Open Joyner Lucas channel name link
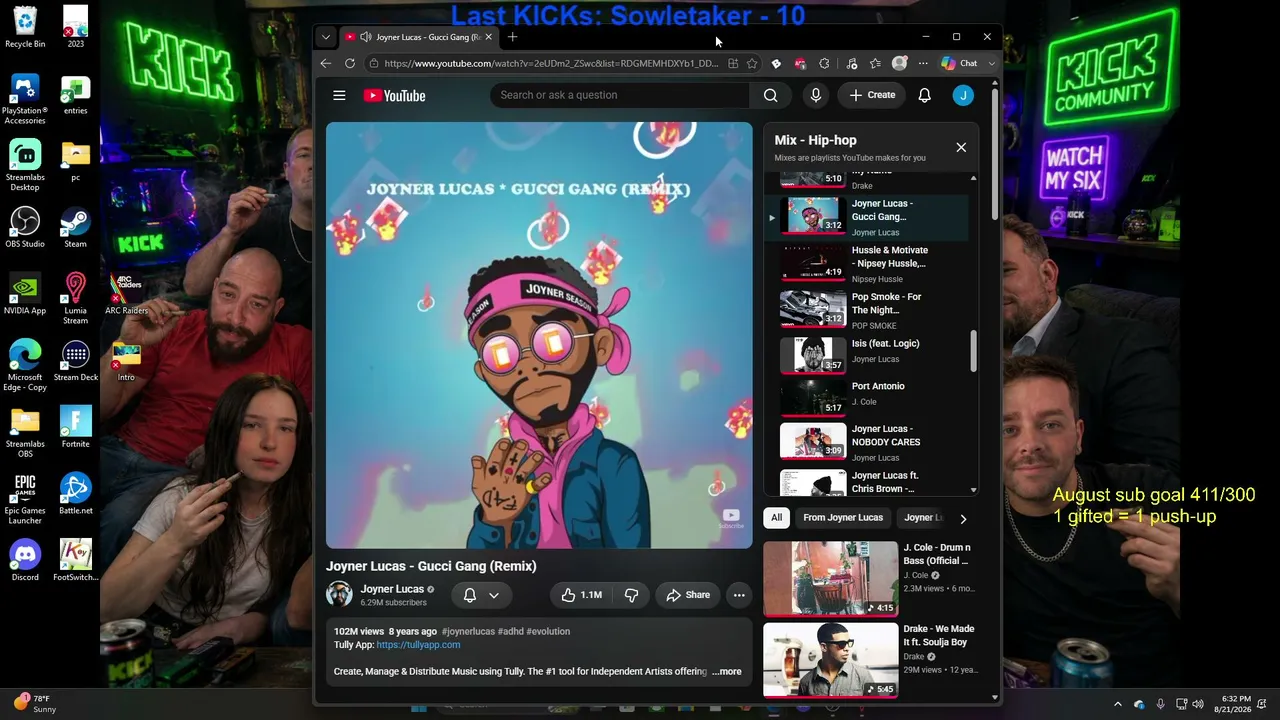 click(392, 589)
